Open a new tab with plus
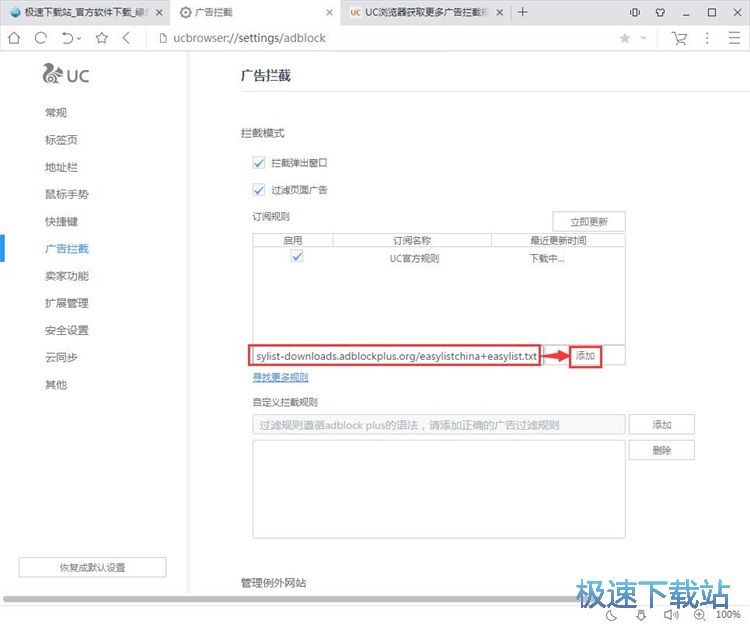Image resolution: width=750 pixels, height=624 pixels. point(522,12)
